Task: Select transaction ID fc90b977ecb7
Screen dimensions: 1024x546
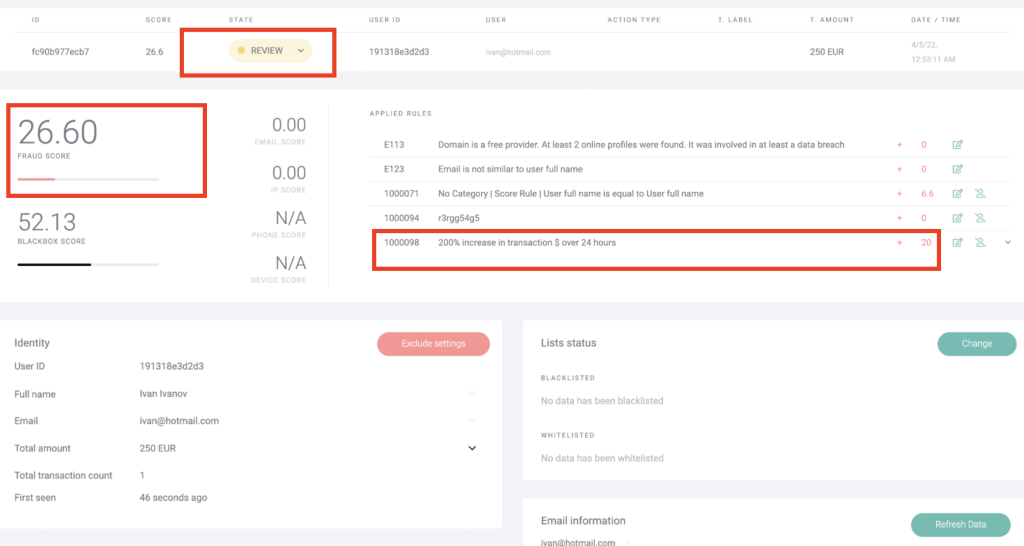Action: pos(60,52)
